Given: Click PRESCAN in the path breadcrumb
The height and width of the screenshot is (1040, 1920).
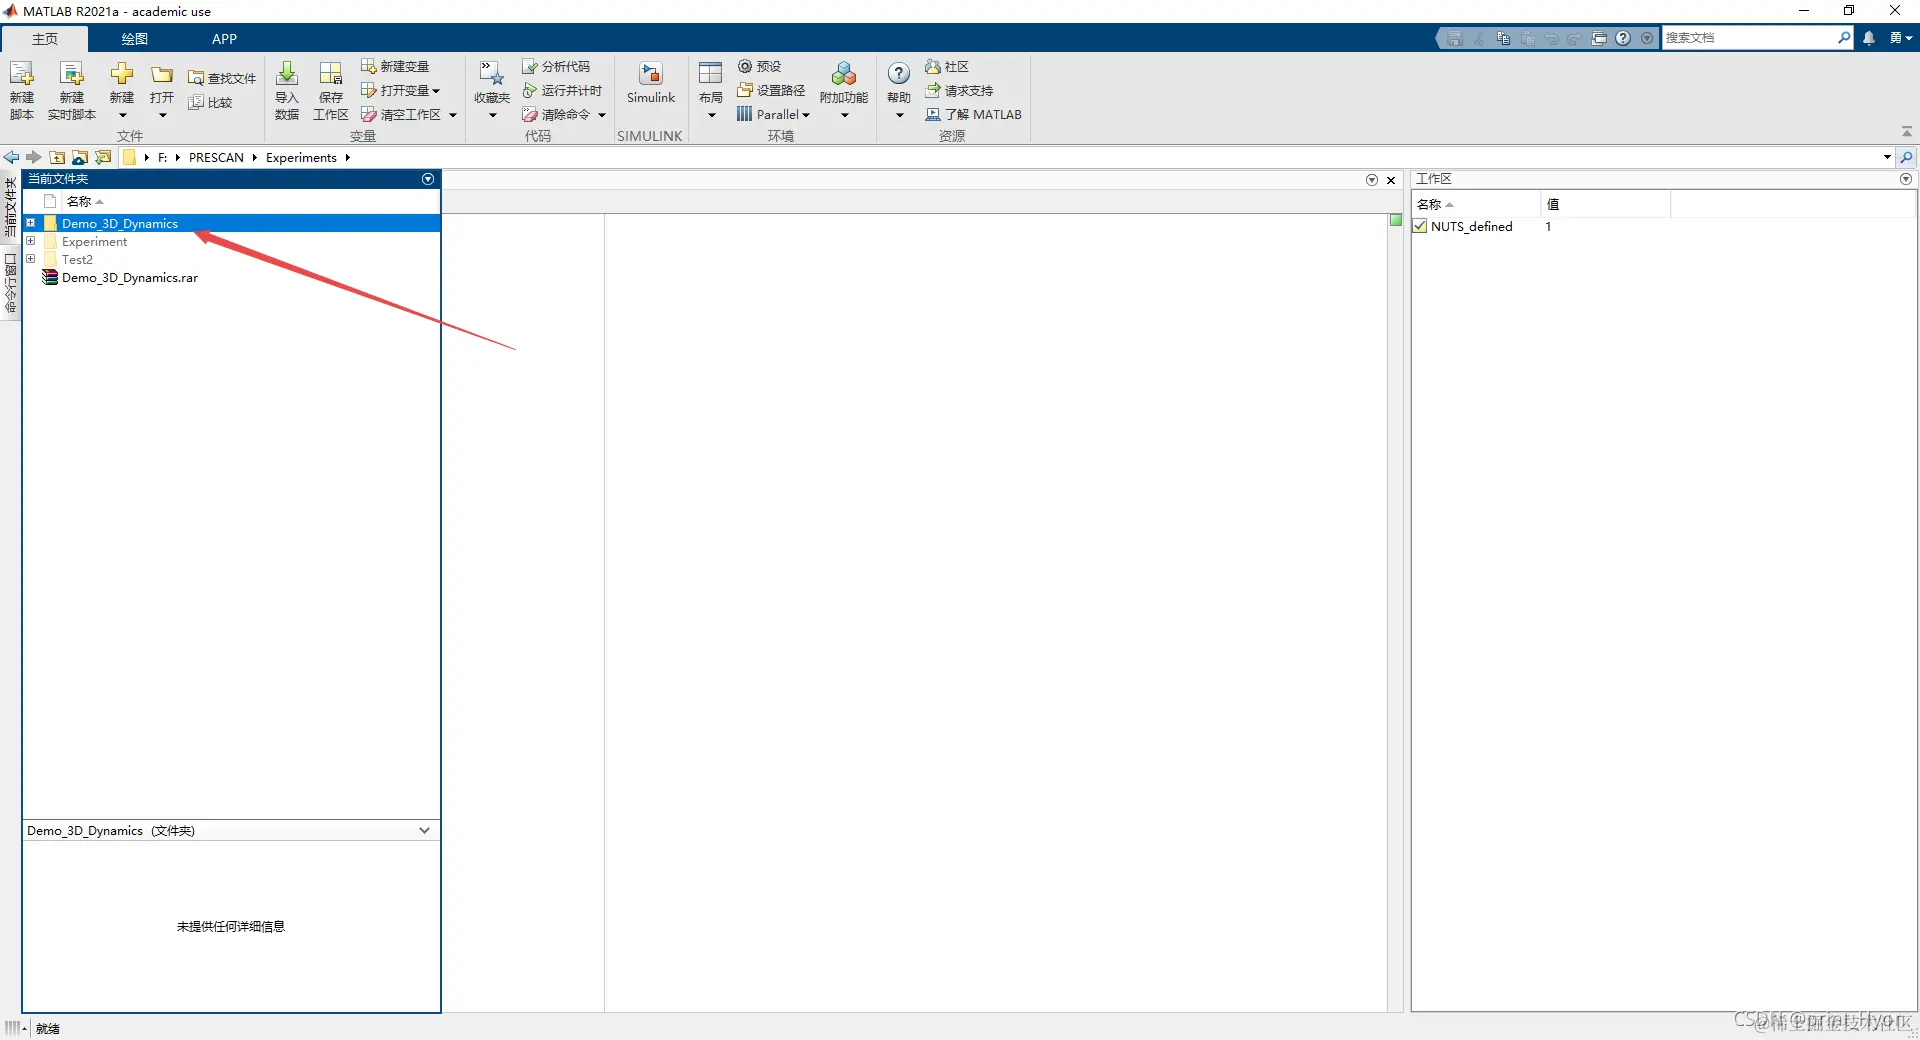Looking at the screenshot, I should point(216,157).
